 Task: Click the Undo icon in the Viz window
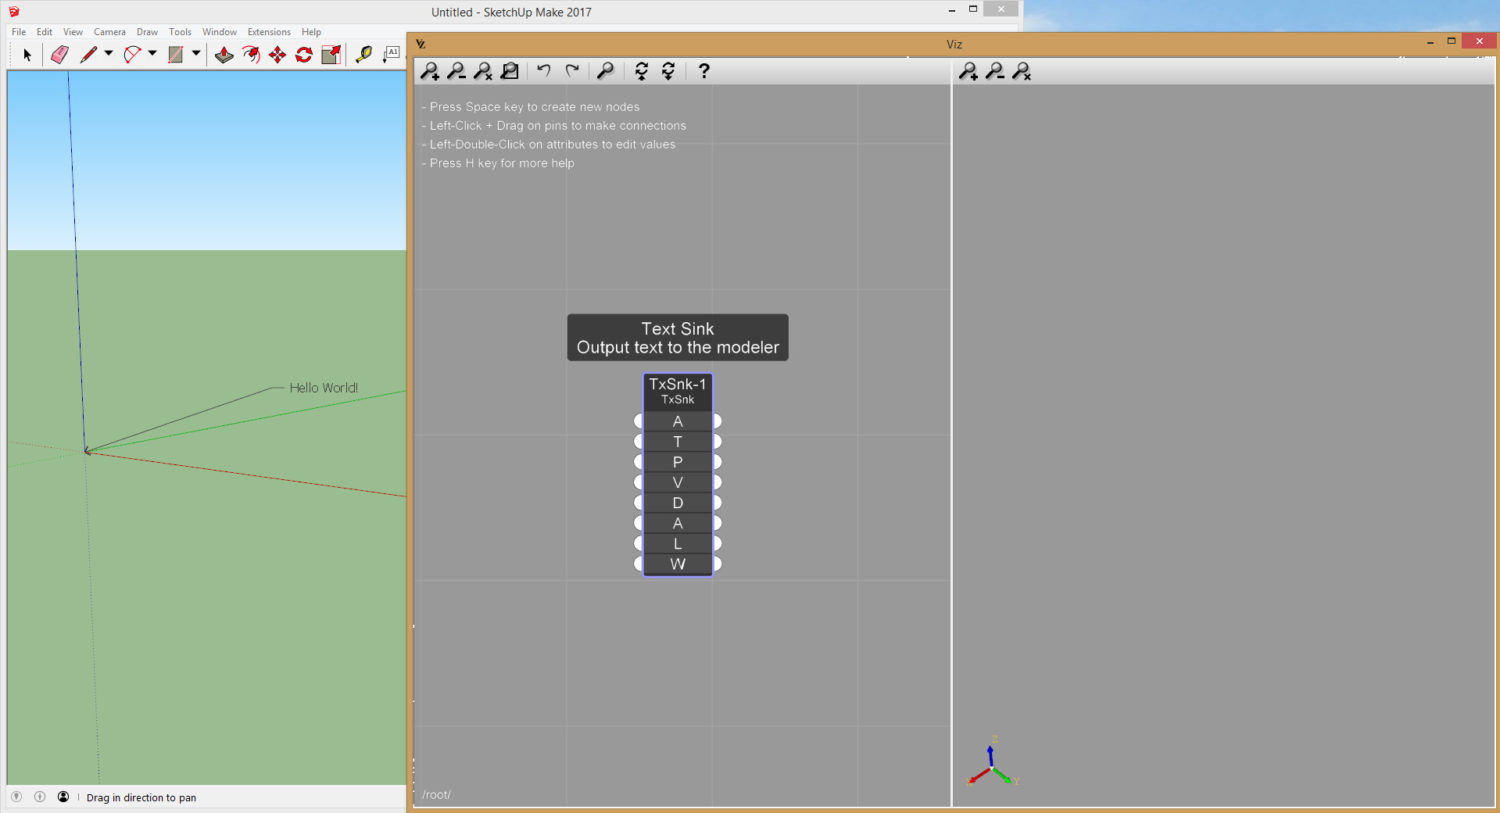click(x=544, y=71)
